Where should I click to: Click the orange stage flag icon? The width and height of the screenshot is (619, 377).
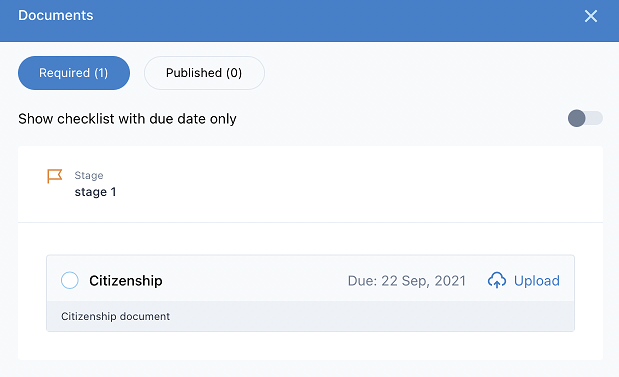[54, 176]
